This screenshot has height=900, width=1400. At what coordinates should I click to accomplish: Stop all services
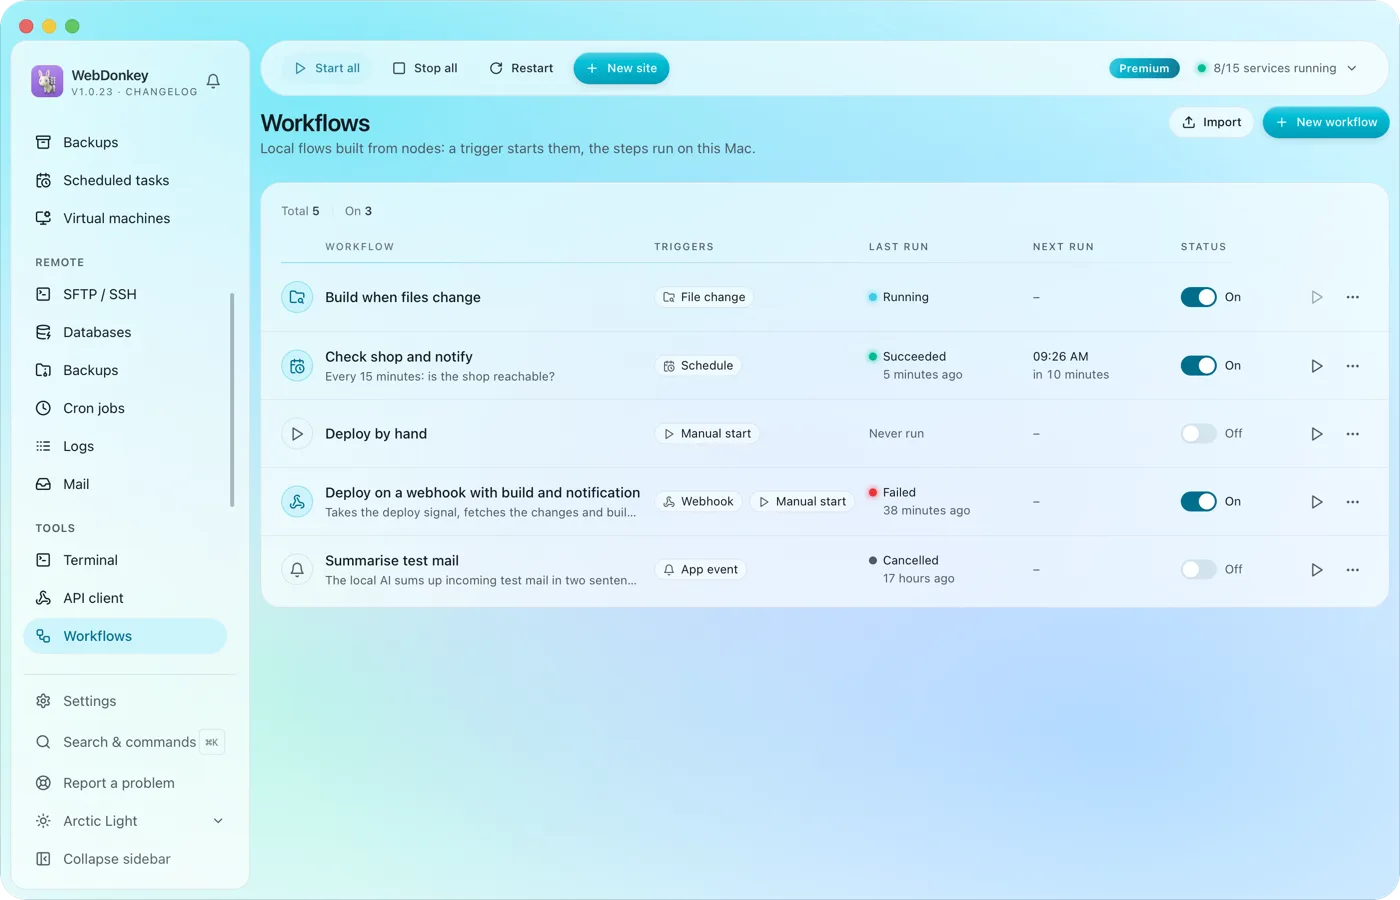pyautogui.click(x=425, y=68)
